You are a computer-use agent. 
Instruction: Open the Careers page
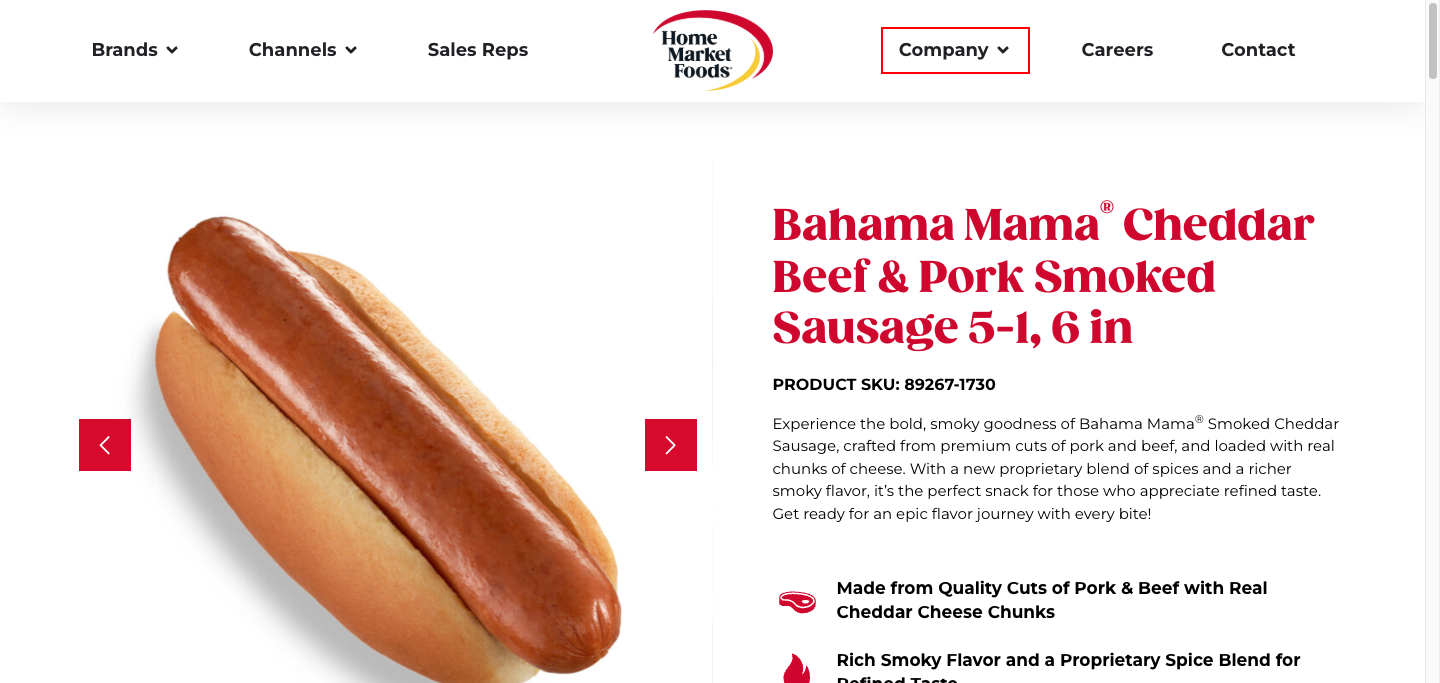(x=1117, y=50)
